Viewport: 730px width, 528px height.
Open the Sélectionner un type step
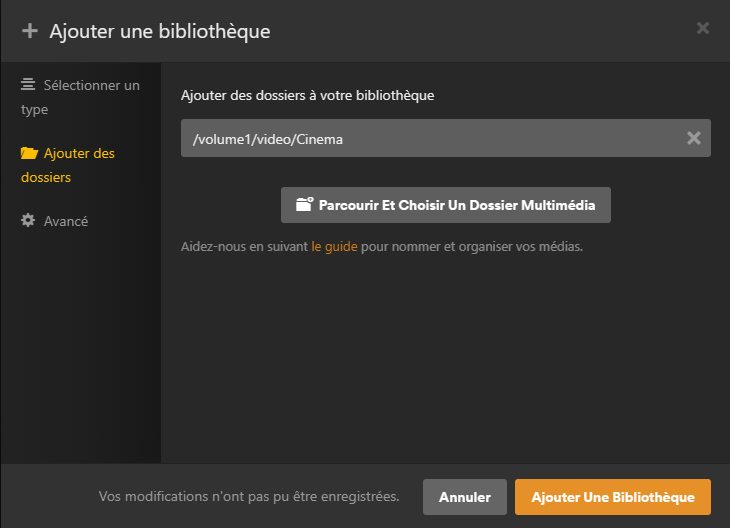coord(80,97)
